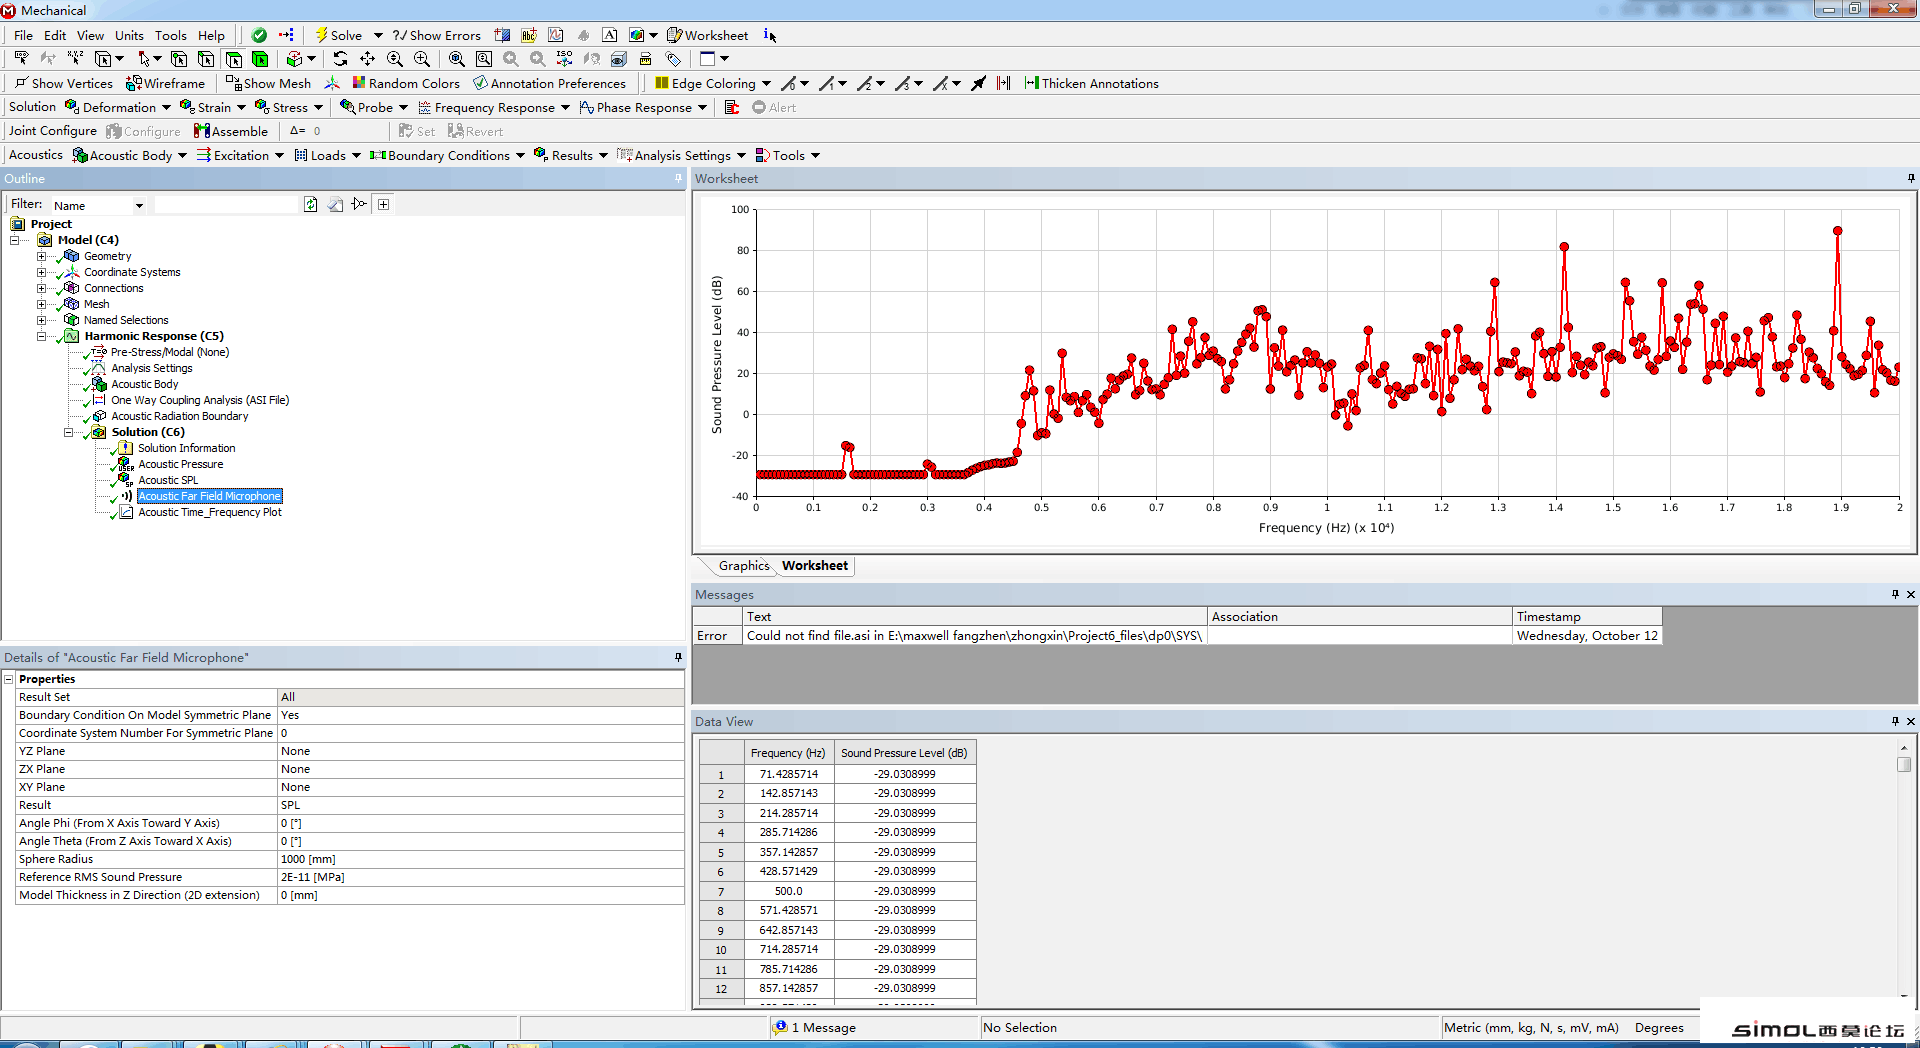Click the Worksheet toolbar button
Image resolution: width=1920 pixels, height=1048 pixels.
pyautogui.click(x=708, y=35)
